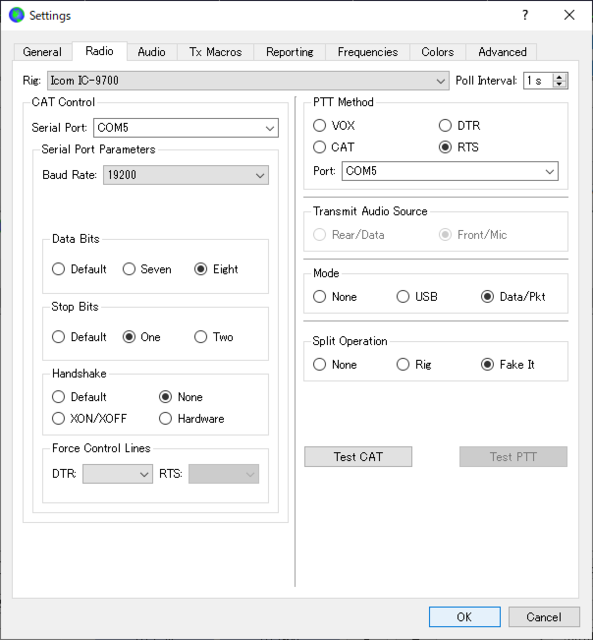
Task: Select Default for Data Bits
Action: (x=79, y=269)
